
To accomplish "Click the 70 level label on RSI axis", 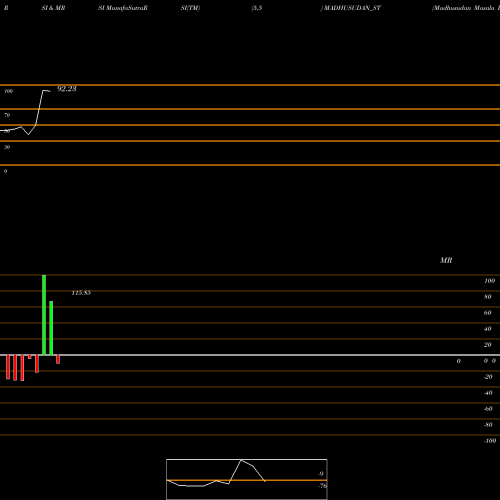I will point(7,115).
